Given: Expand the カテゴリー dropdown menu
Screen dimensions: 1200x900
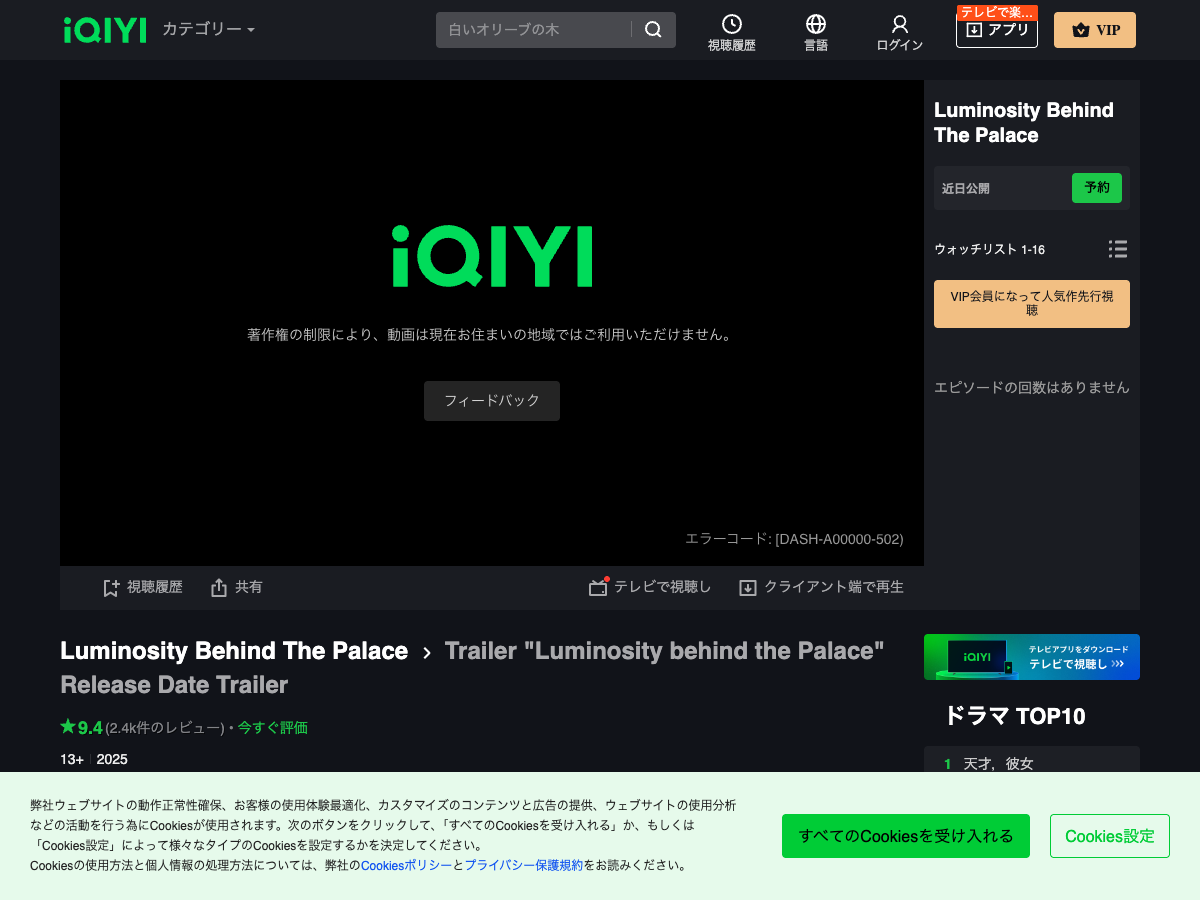Looking at the screenshot, I should point(209,29).
